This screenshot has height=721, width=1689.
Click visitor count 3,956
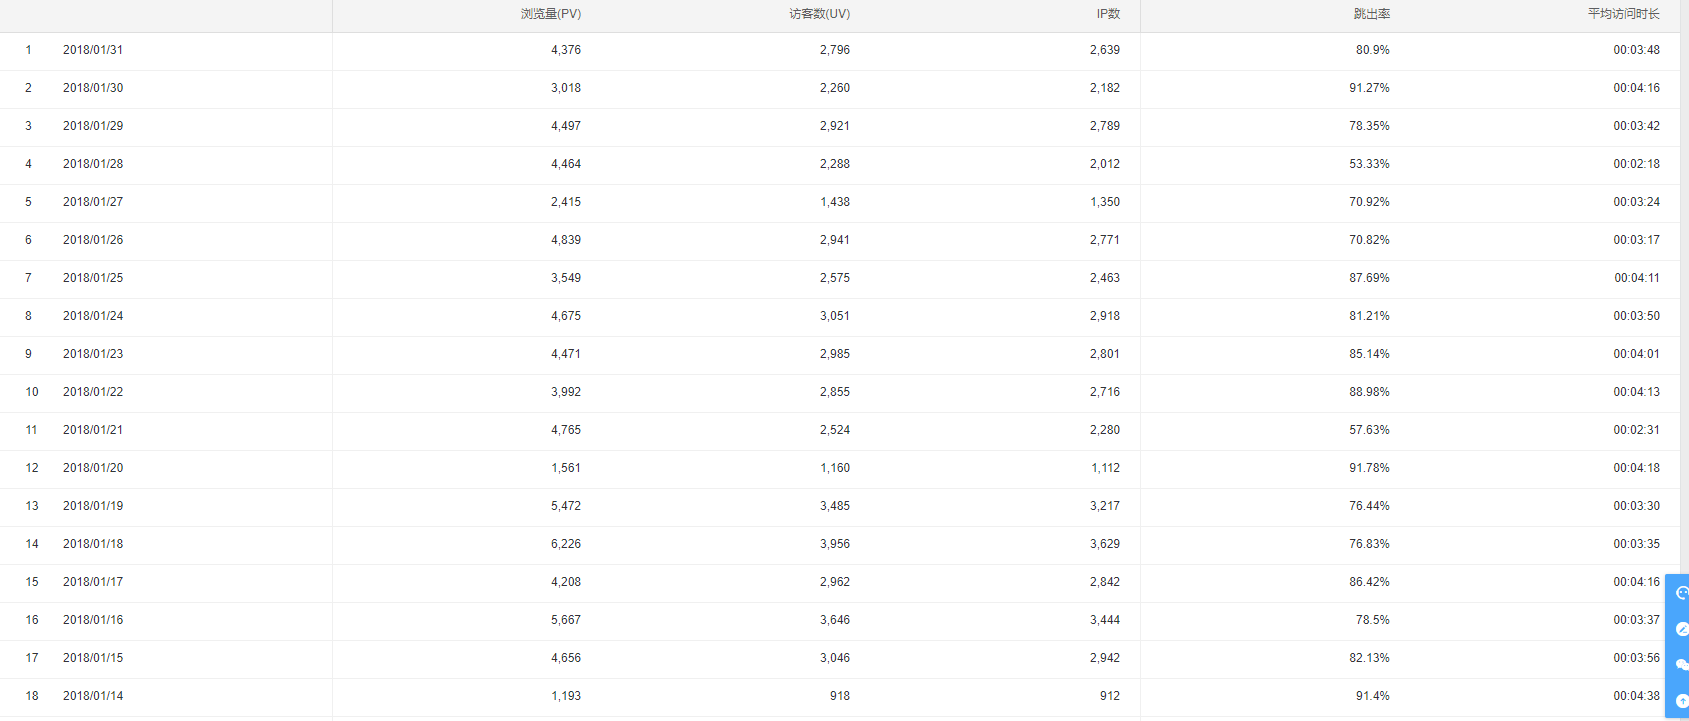coord(835,544)
